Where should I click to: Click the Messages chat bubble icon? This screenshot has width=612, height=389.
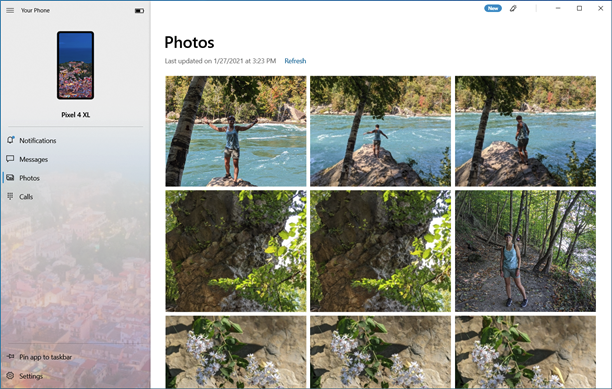click(x=10, y=159)
